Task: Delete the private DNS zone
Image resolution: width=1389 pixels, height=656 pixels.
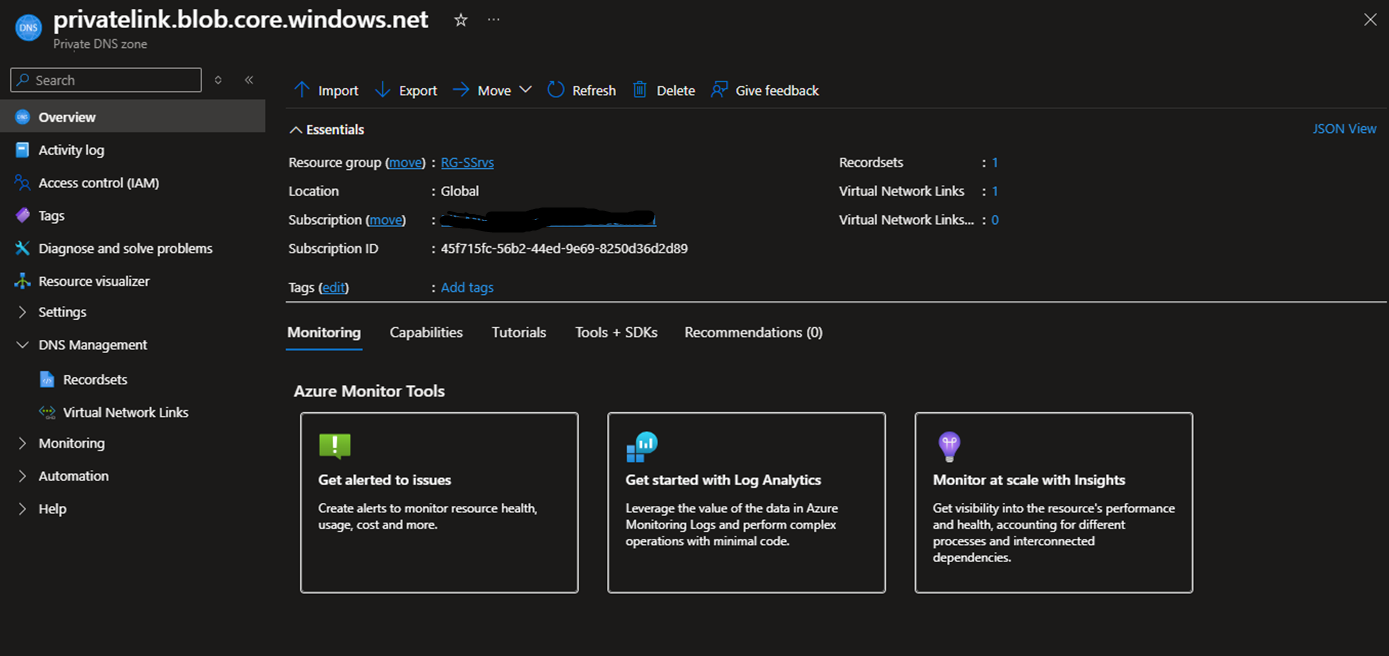Action: (x=663, y=89)
